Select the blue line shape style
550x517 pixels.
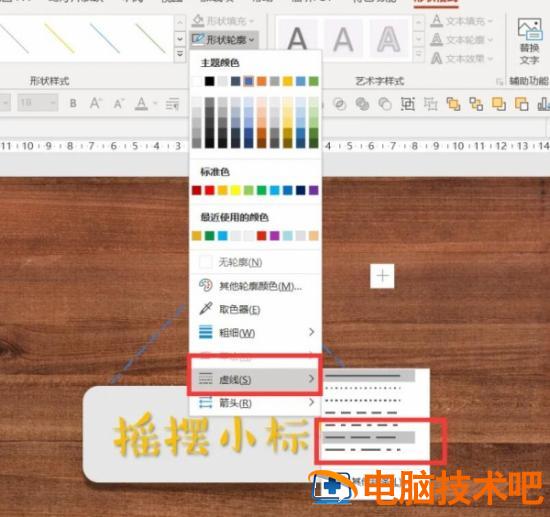tap(105, 38)
